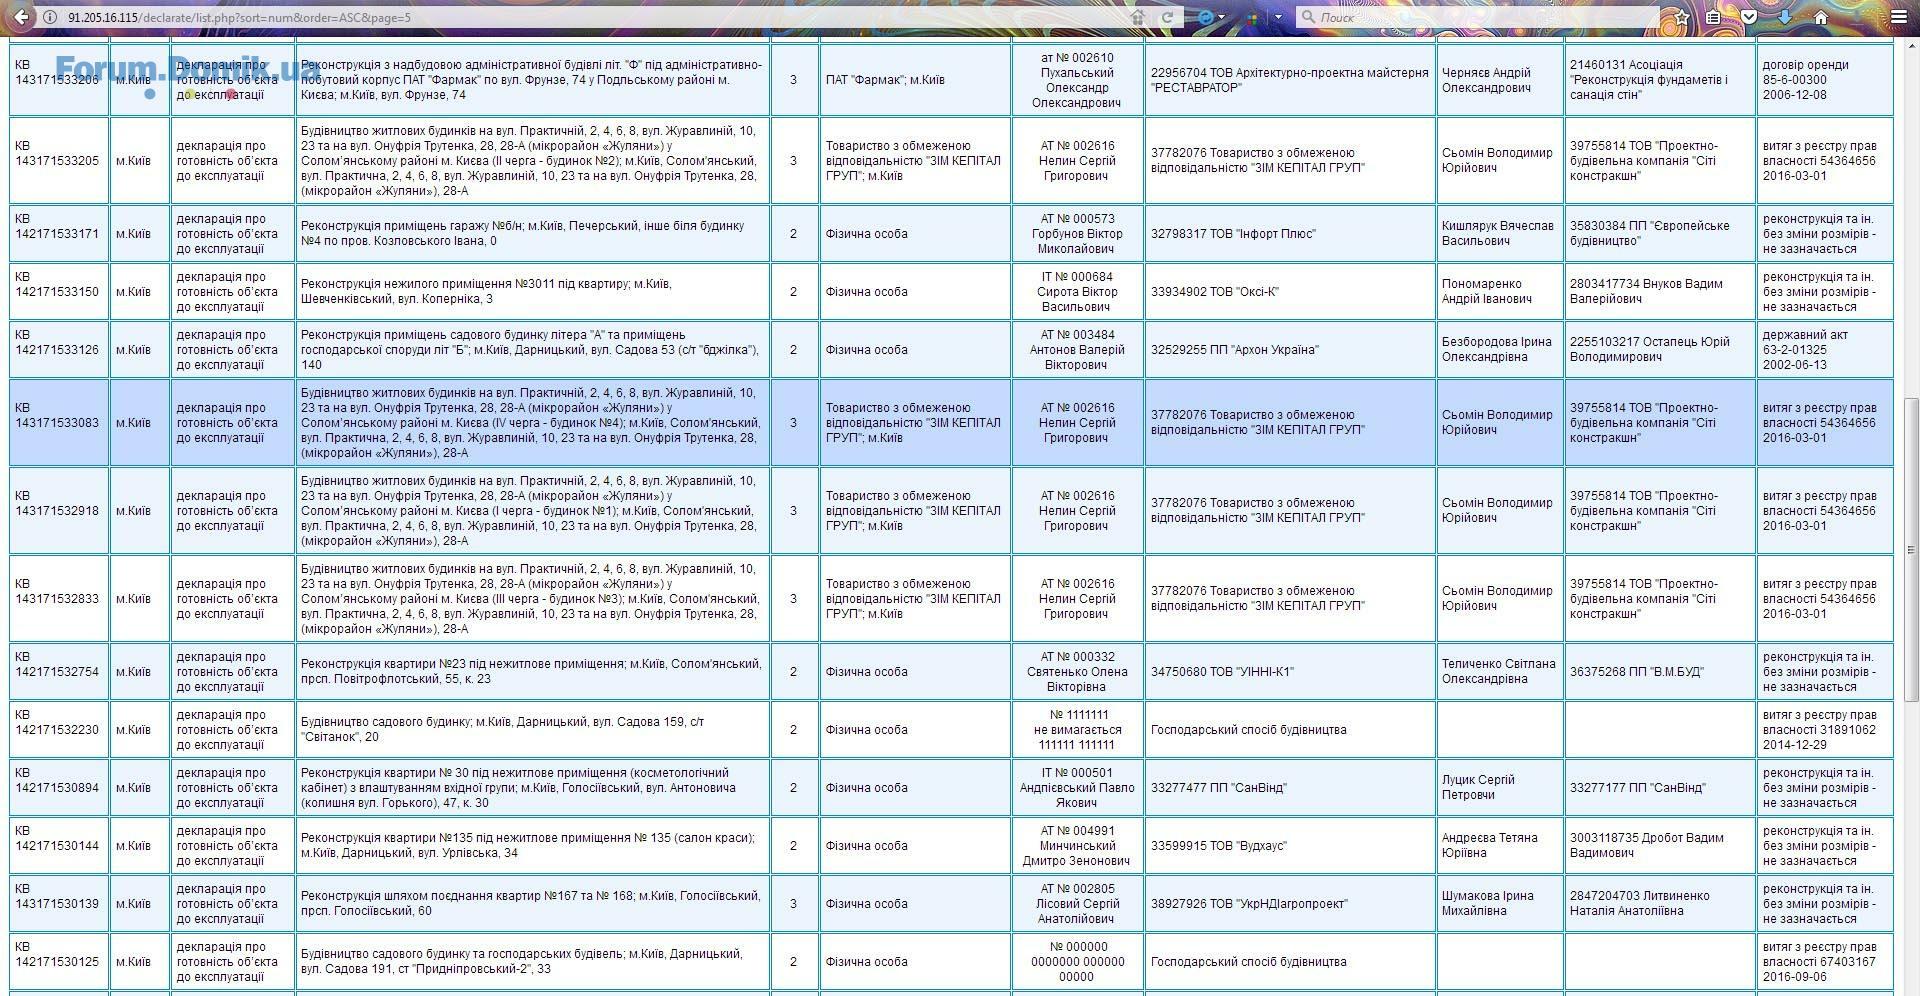Click the blue circular sync icon

[x=1206, y=17]
